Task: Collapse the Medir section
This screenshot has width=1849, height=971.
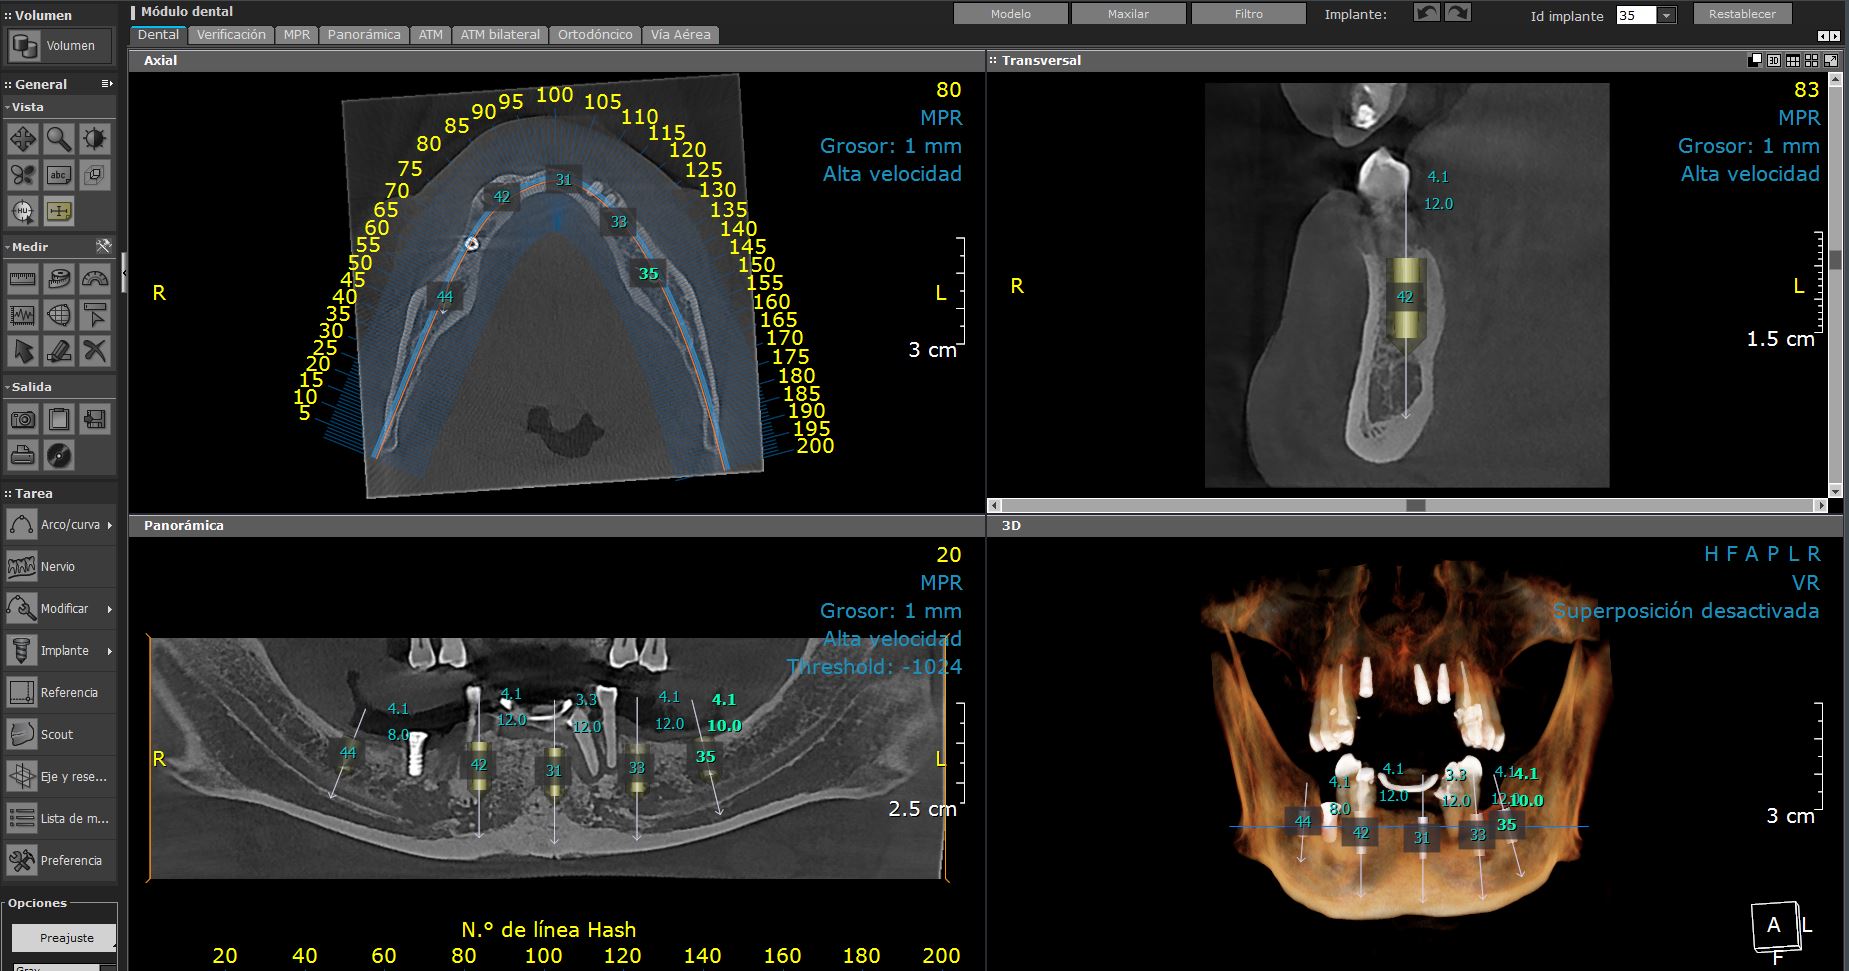Action: point(8,247)
